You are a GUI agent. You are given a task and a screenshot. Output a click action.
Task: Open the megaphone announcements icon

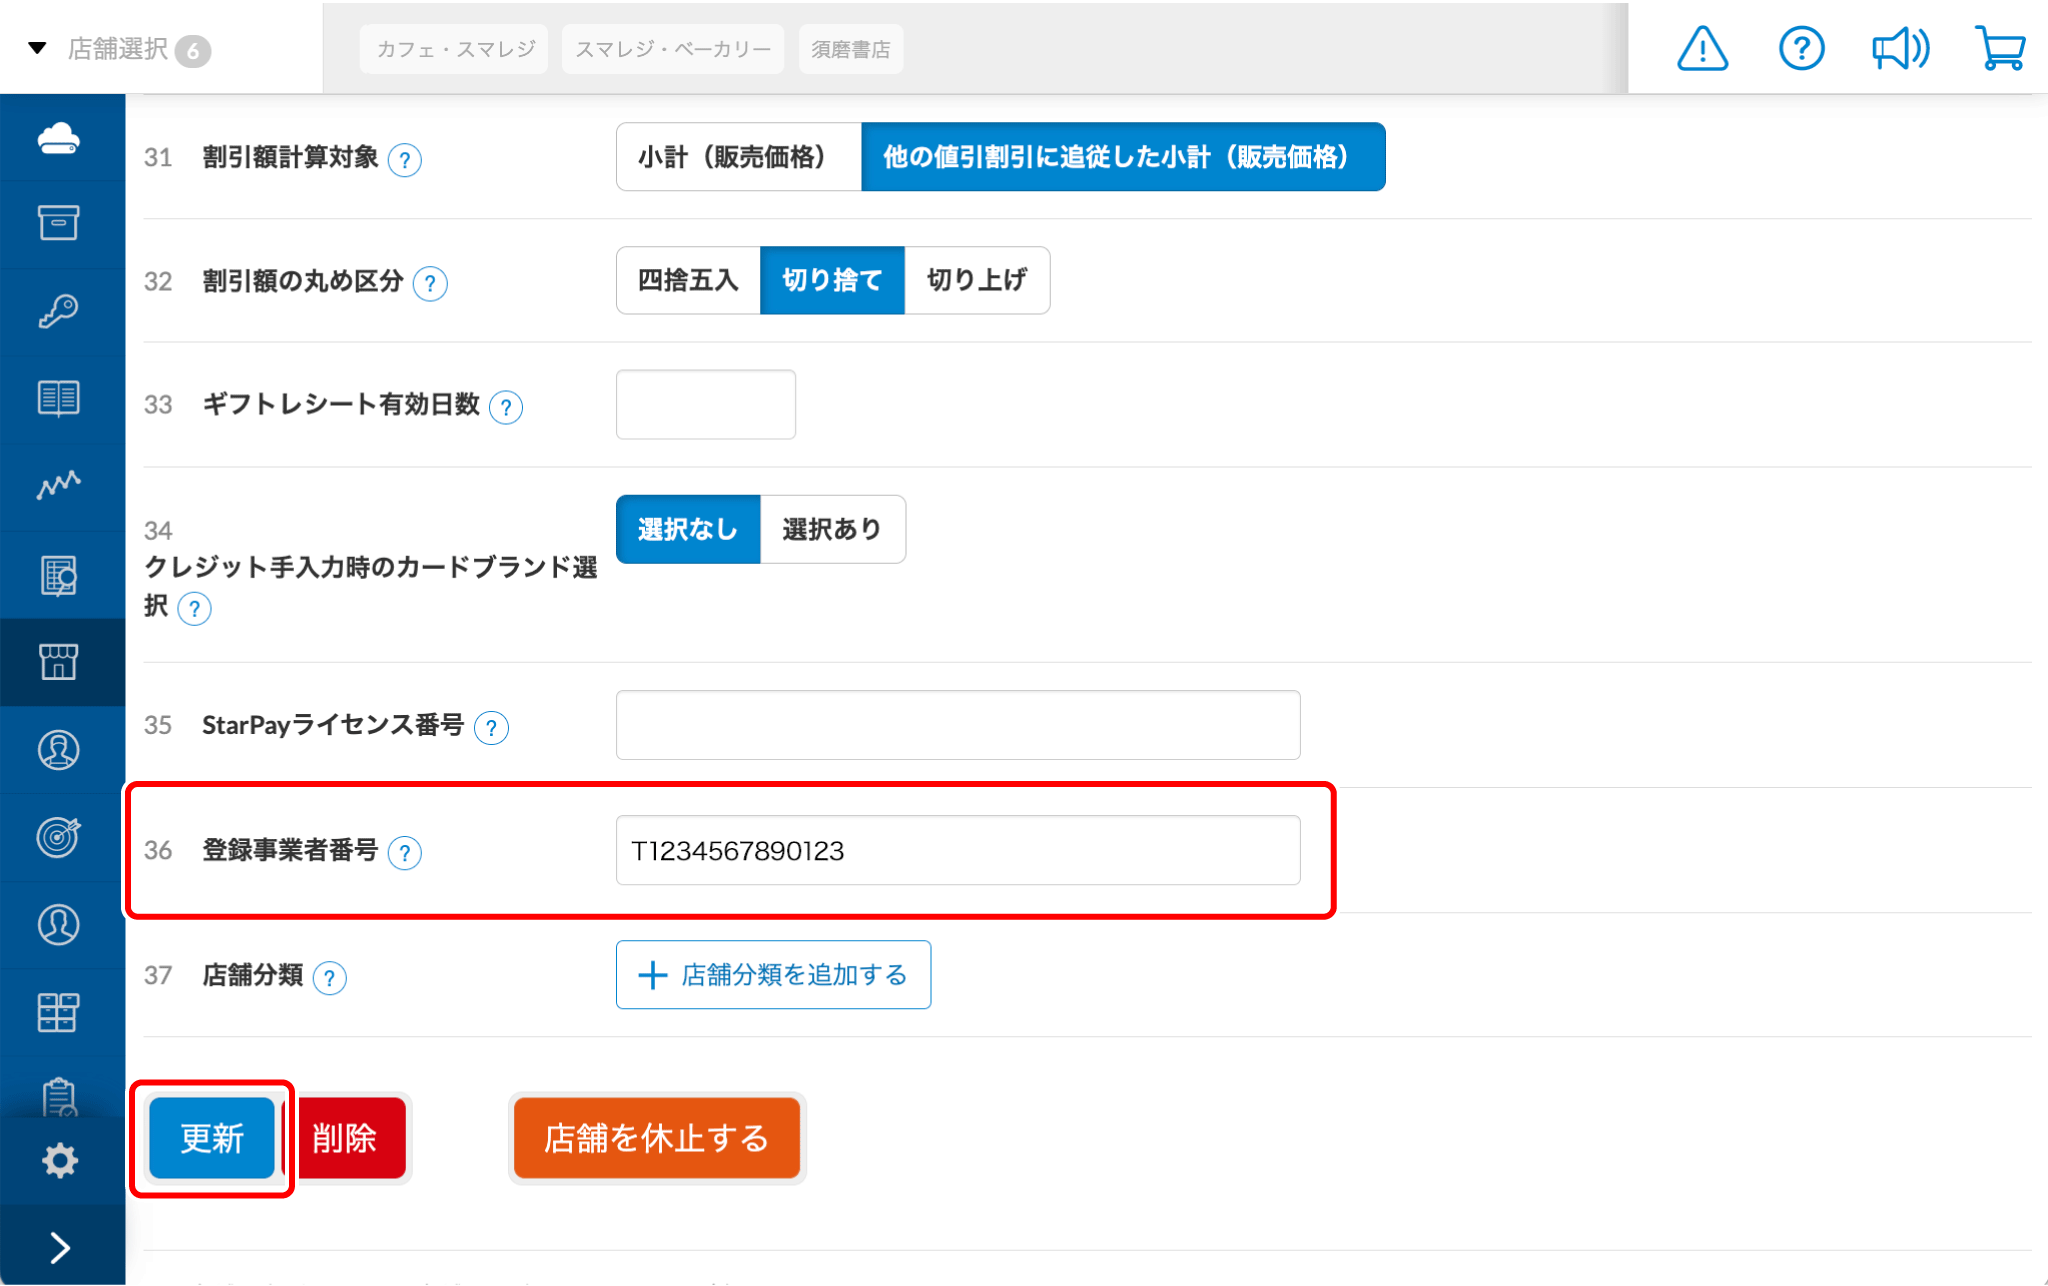point(1899,48)
